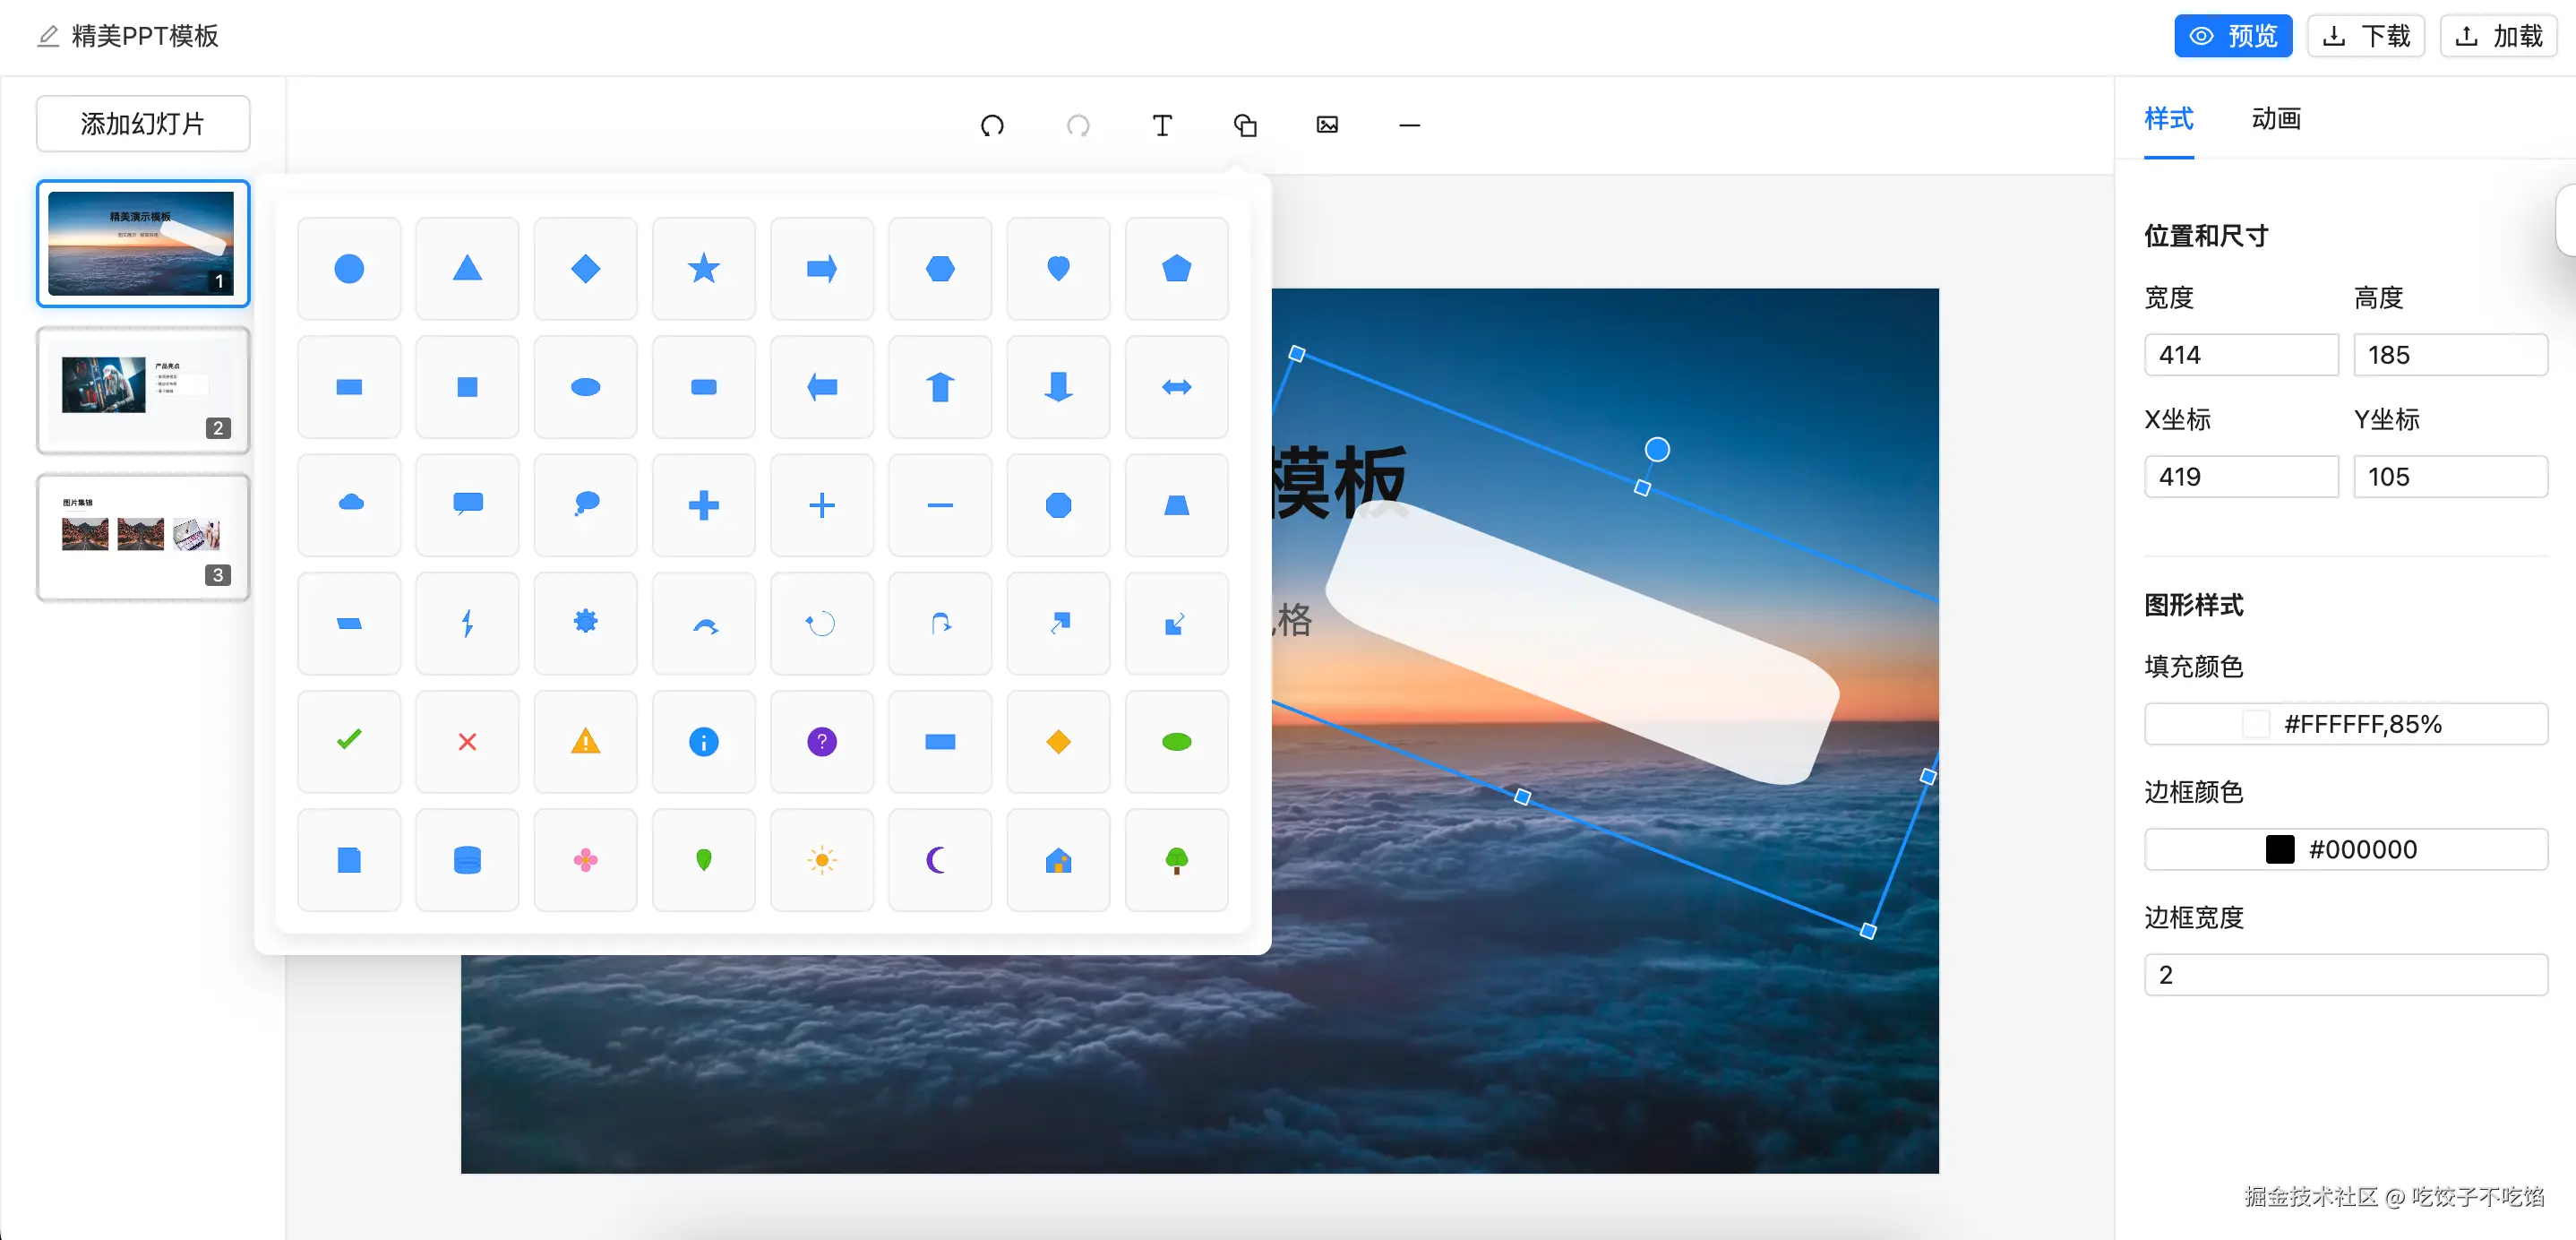The height and width of the screenshot is (1240, 2576).
Task: Open the shapes tool in toolbar
Action: click(1245, 125)
